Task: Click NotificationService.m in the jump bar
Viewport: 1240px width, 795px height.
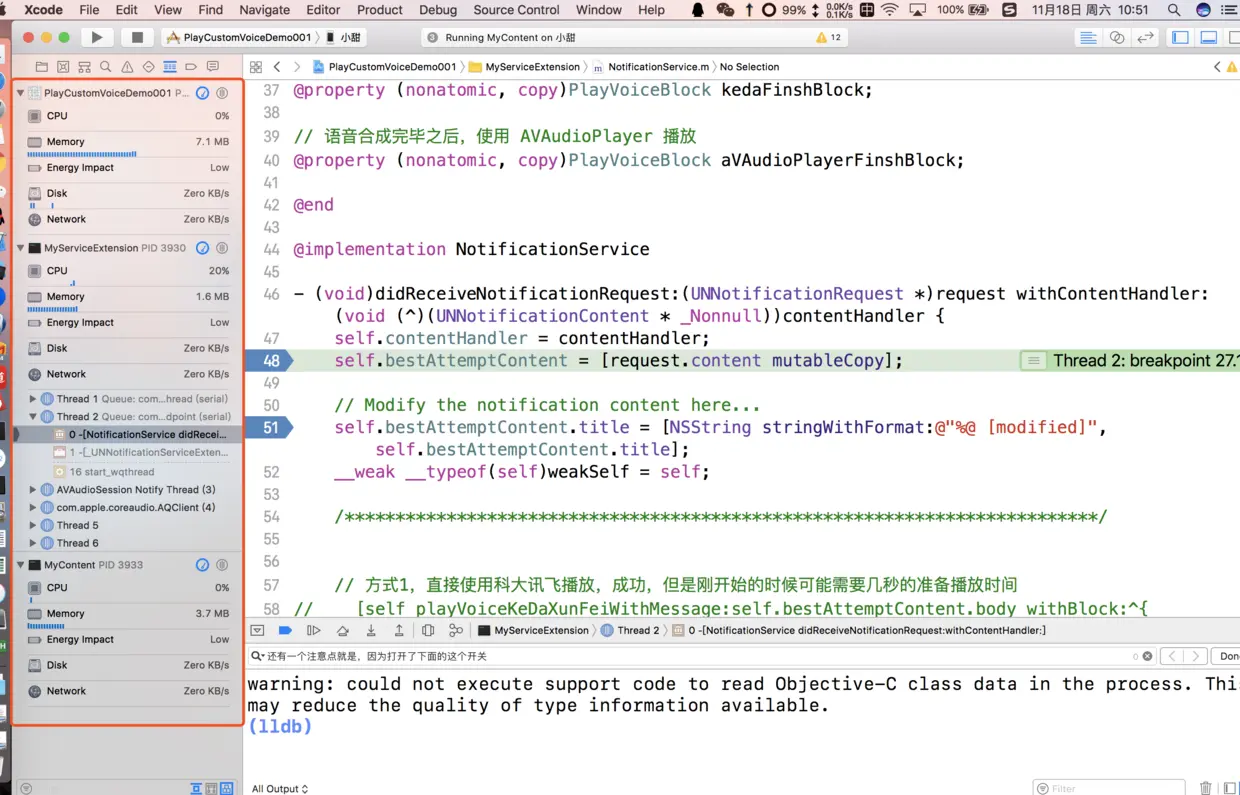Action: [651, 67]
